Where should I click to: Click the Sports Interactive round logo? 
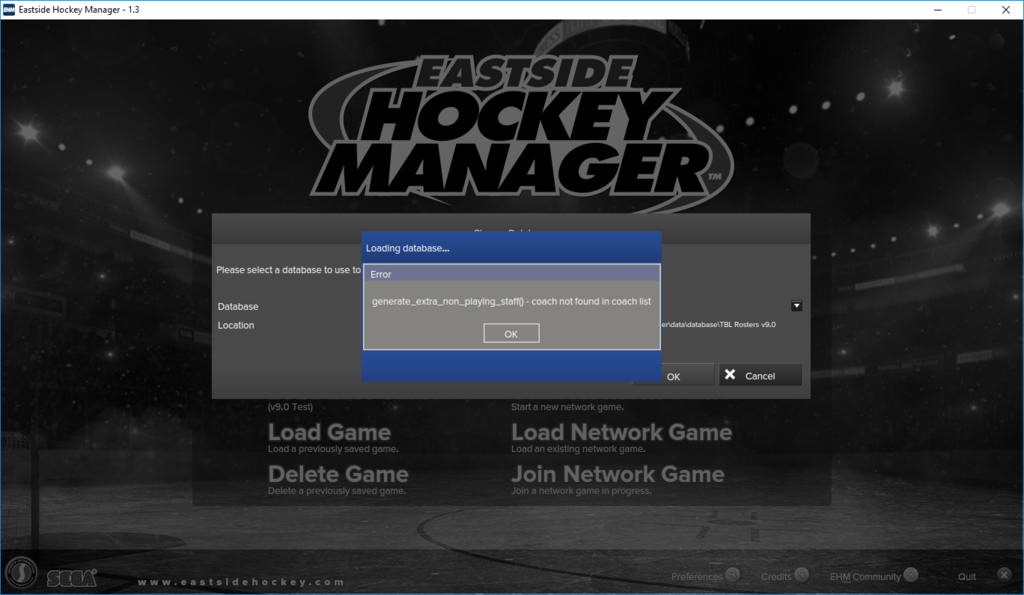click(22, 573)
